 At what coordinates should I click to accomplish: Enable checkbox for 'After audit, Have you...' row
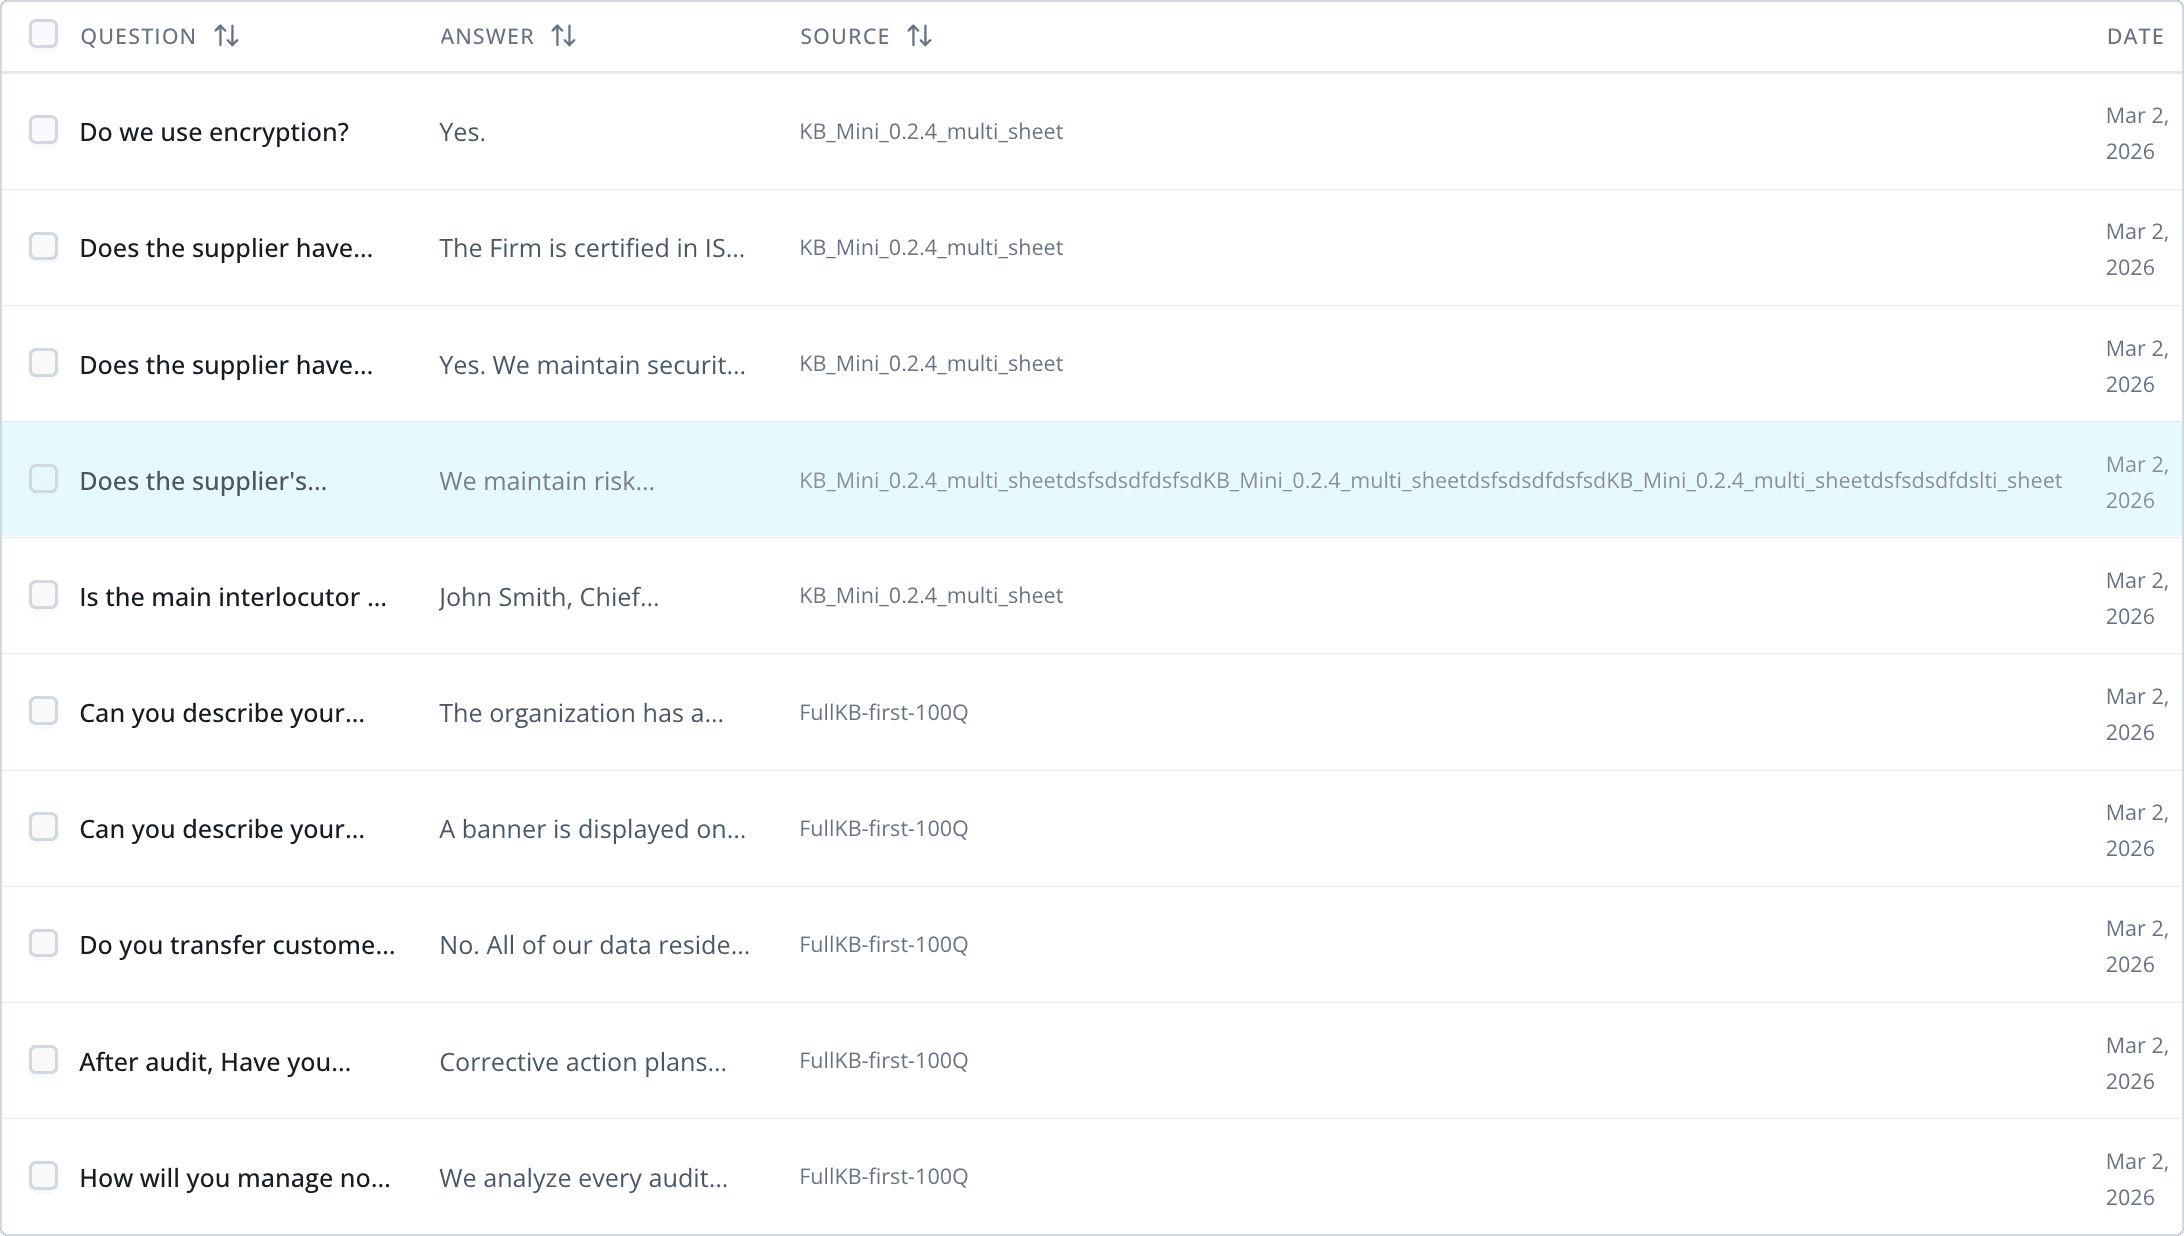(43, 1059)
